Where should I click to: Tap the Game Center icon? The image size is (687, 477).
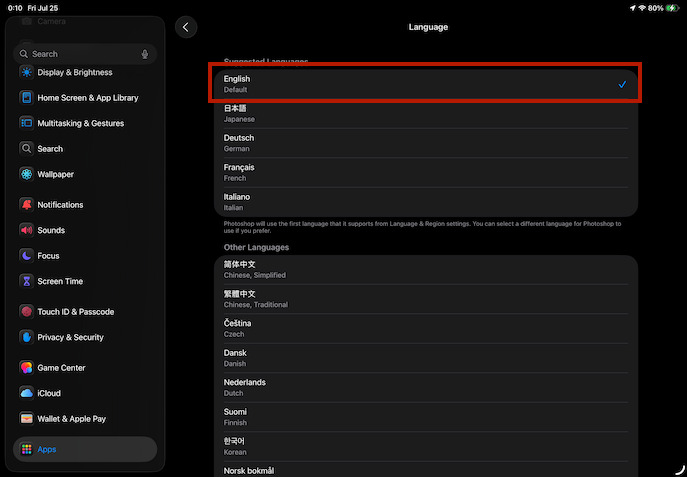pos(26,367)
